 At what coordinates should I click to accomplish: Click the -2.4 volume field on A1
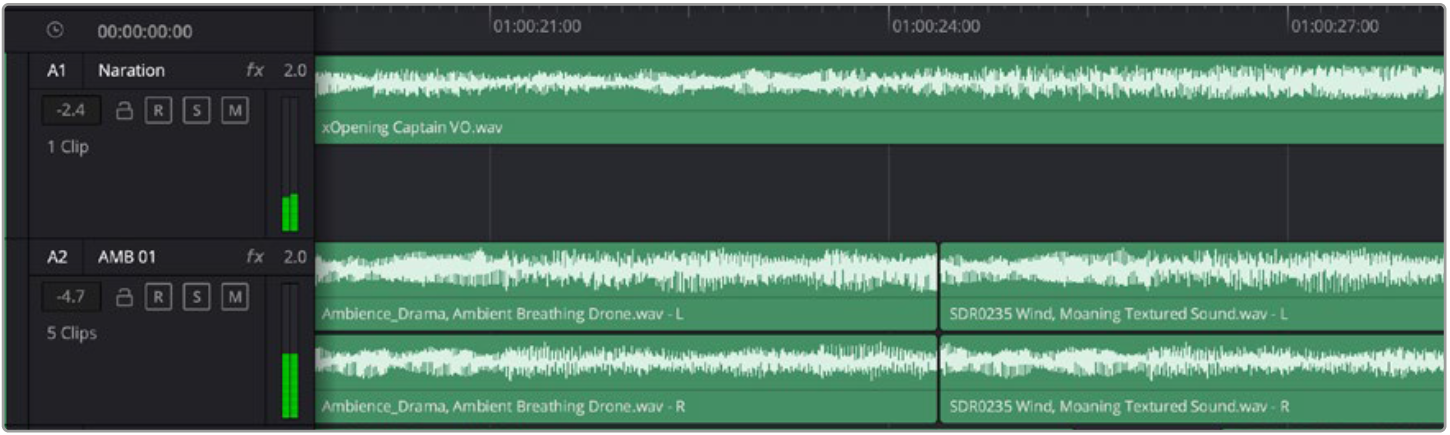(x=71, y=111)
